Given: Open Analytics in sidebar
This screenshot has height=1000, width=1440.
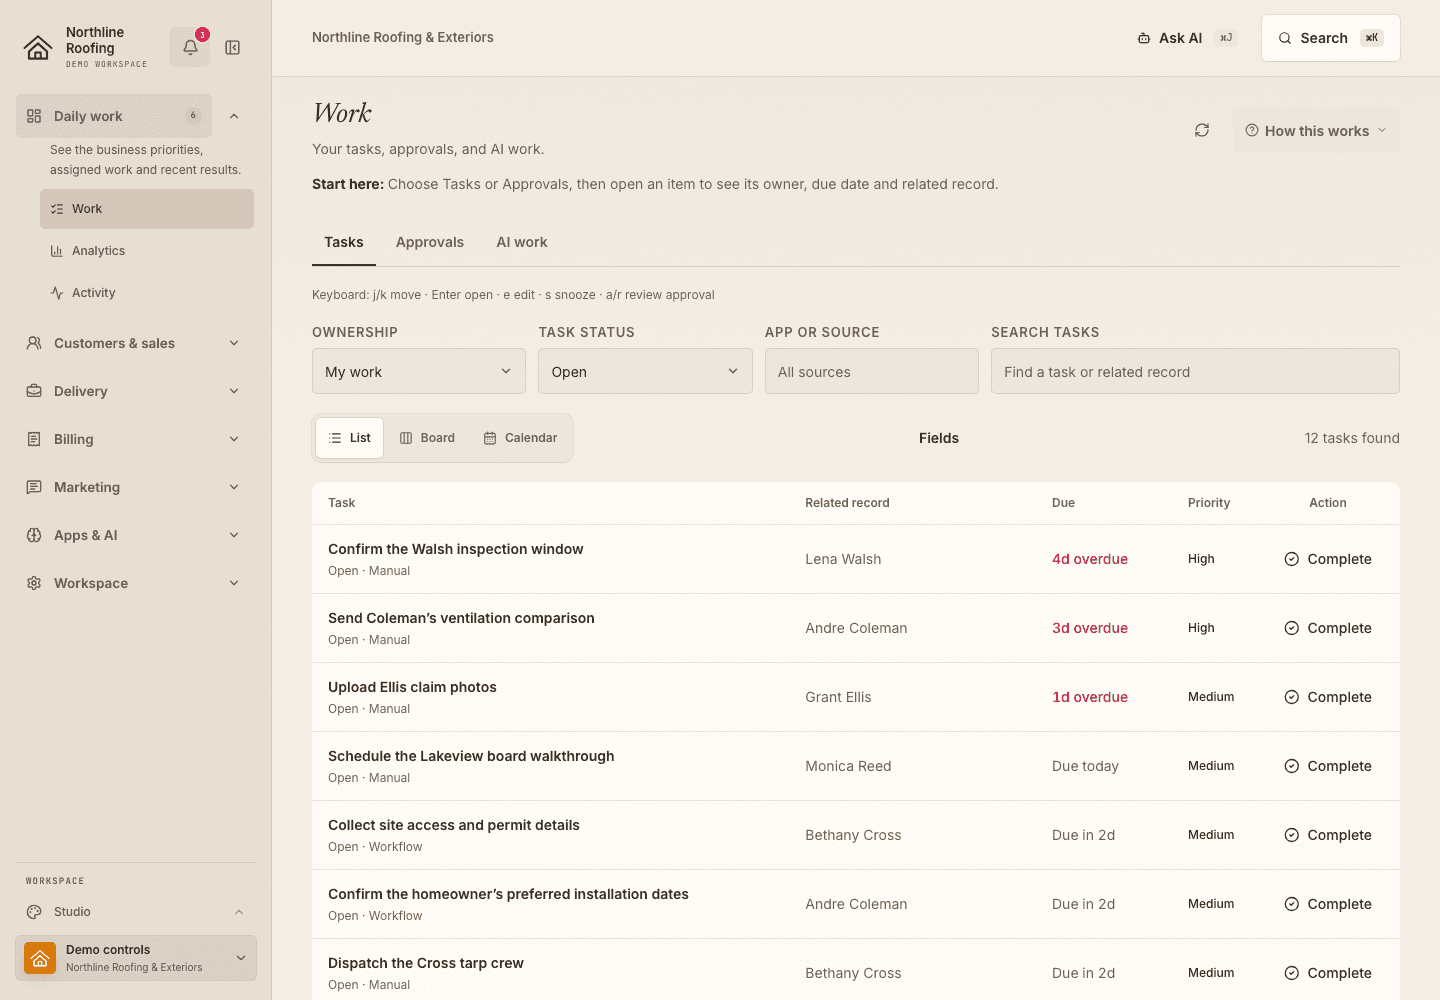Looking at the screenshot, I should (147, 251).
